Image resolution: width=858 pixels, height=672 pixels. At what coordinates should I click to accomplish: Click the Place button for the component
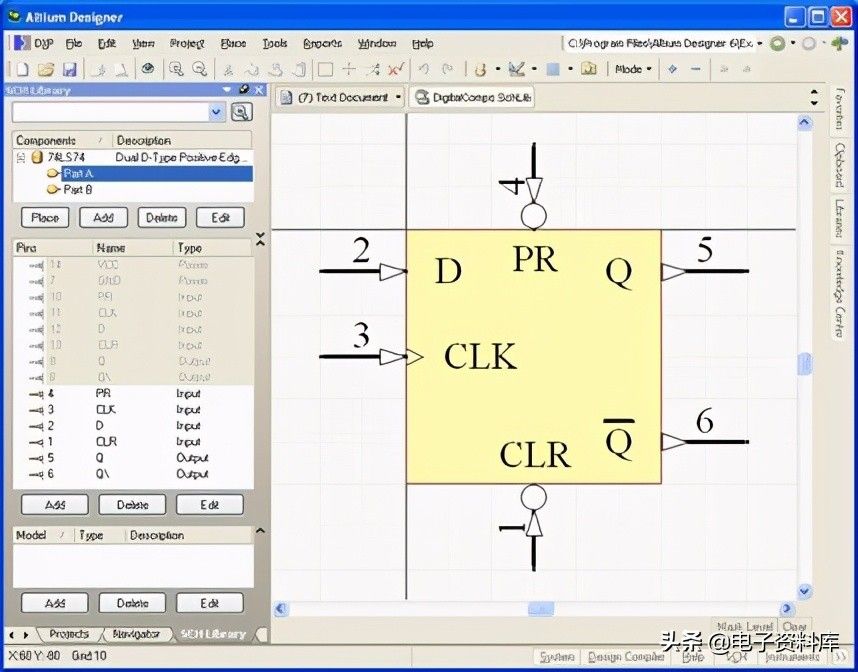coord(45,217)
